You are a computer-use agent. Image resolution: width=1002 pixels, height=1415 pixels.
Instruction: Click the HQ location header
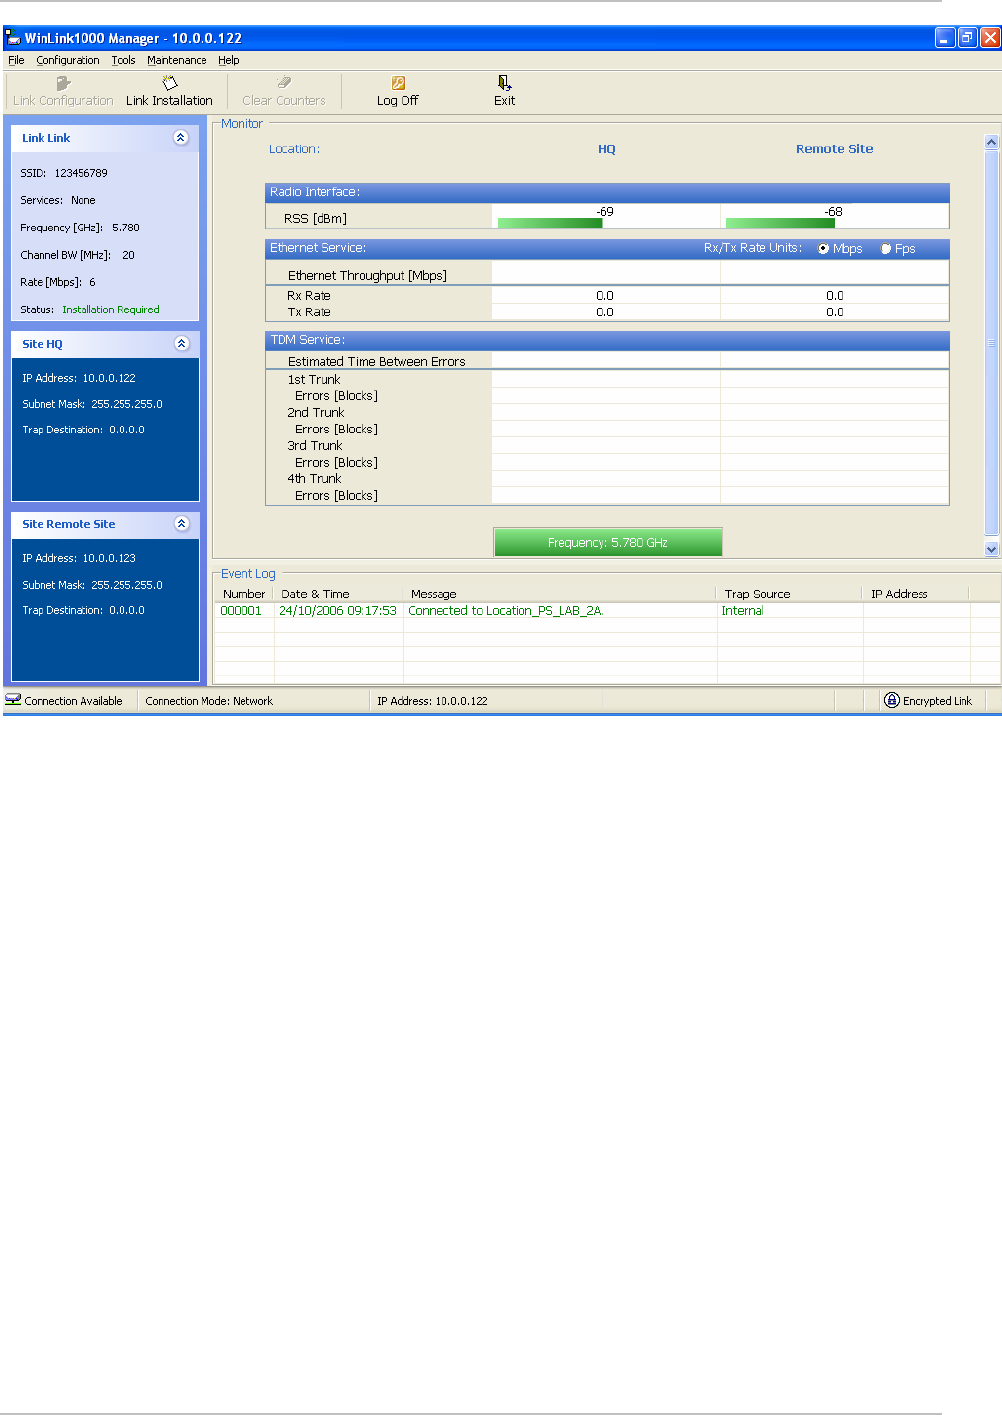pos(607,149)
